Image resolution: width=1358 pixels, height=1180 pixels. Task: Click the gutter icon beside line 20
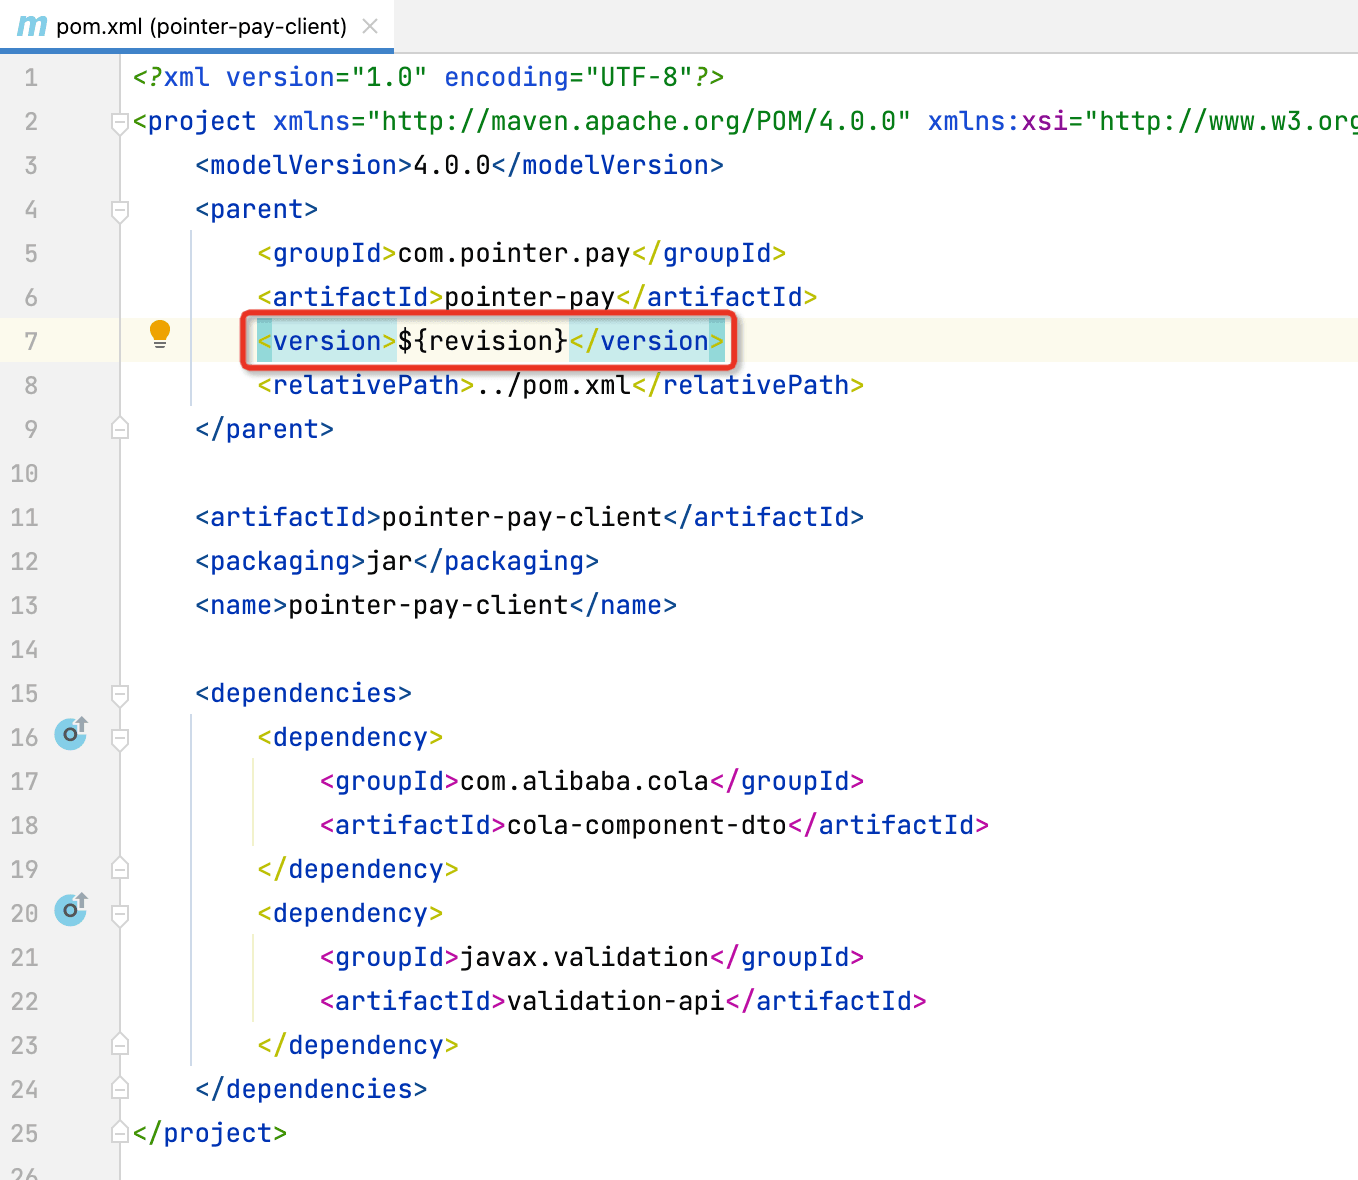pos(70,910)
